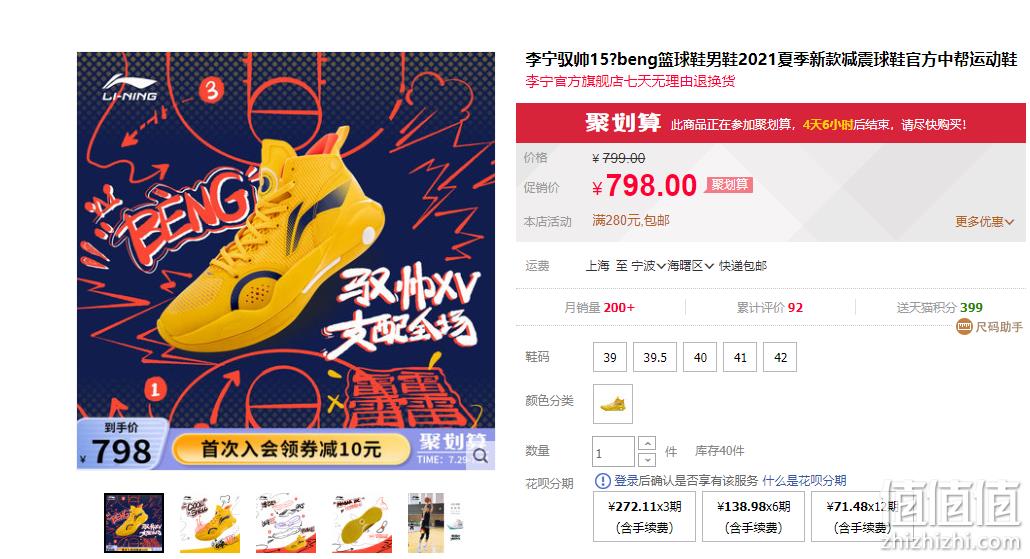Open the 尺码助手 size helper icon
1030x559 pixels.
click(x=964, y=326)
